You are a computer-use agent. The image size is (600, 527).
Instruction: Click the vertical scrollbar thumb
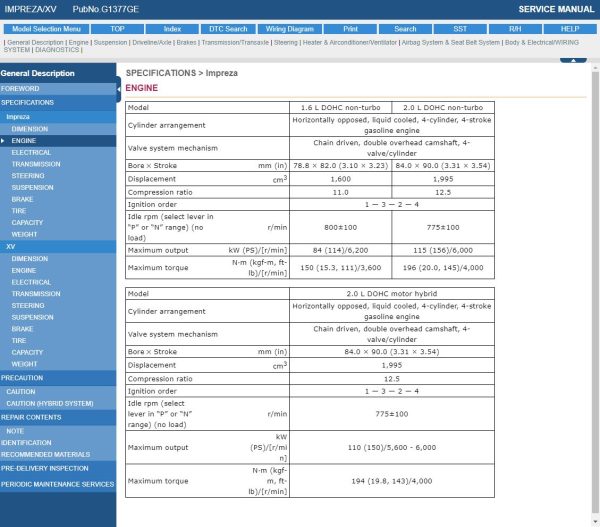pos(595,293)
